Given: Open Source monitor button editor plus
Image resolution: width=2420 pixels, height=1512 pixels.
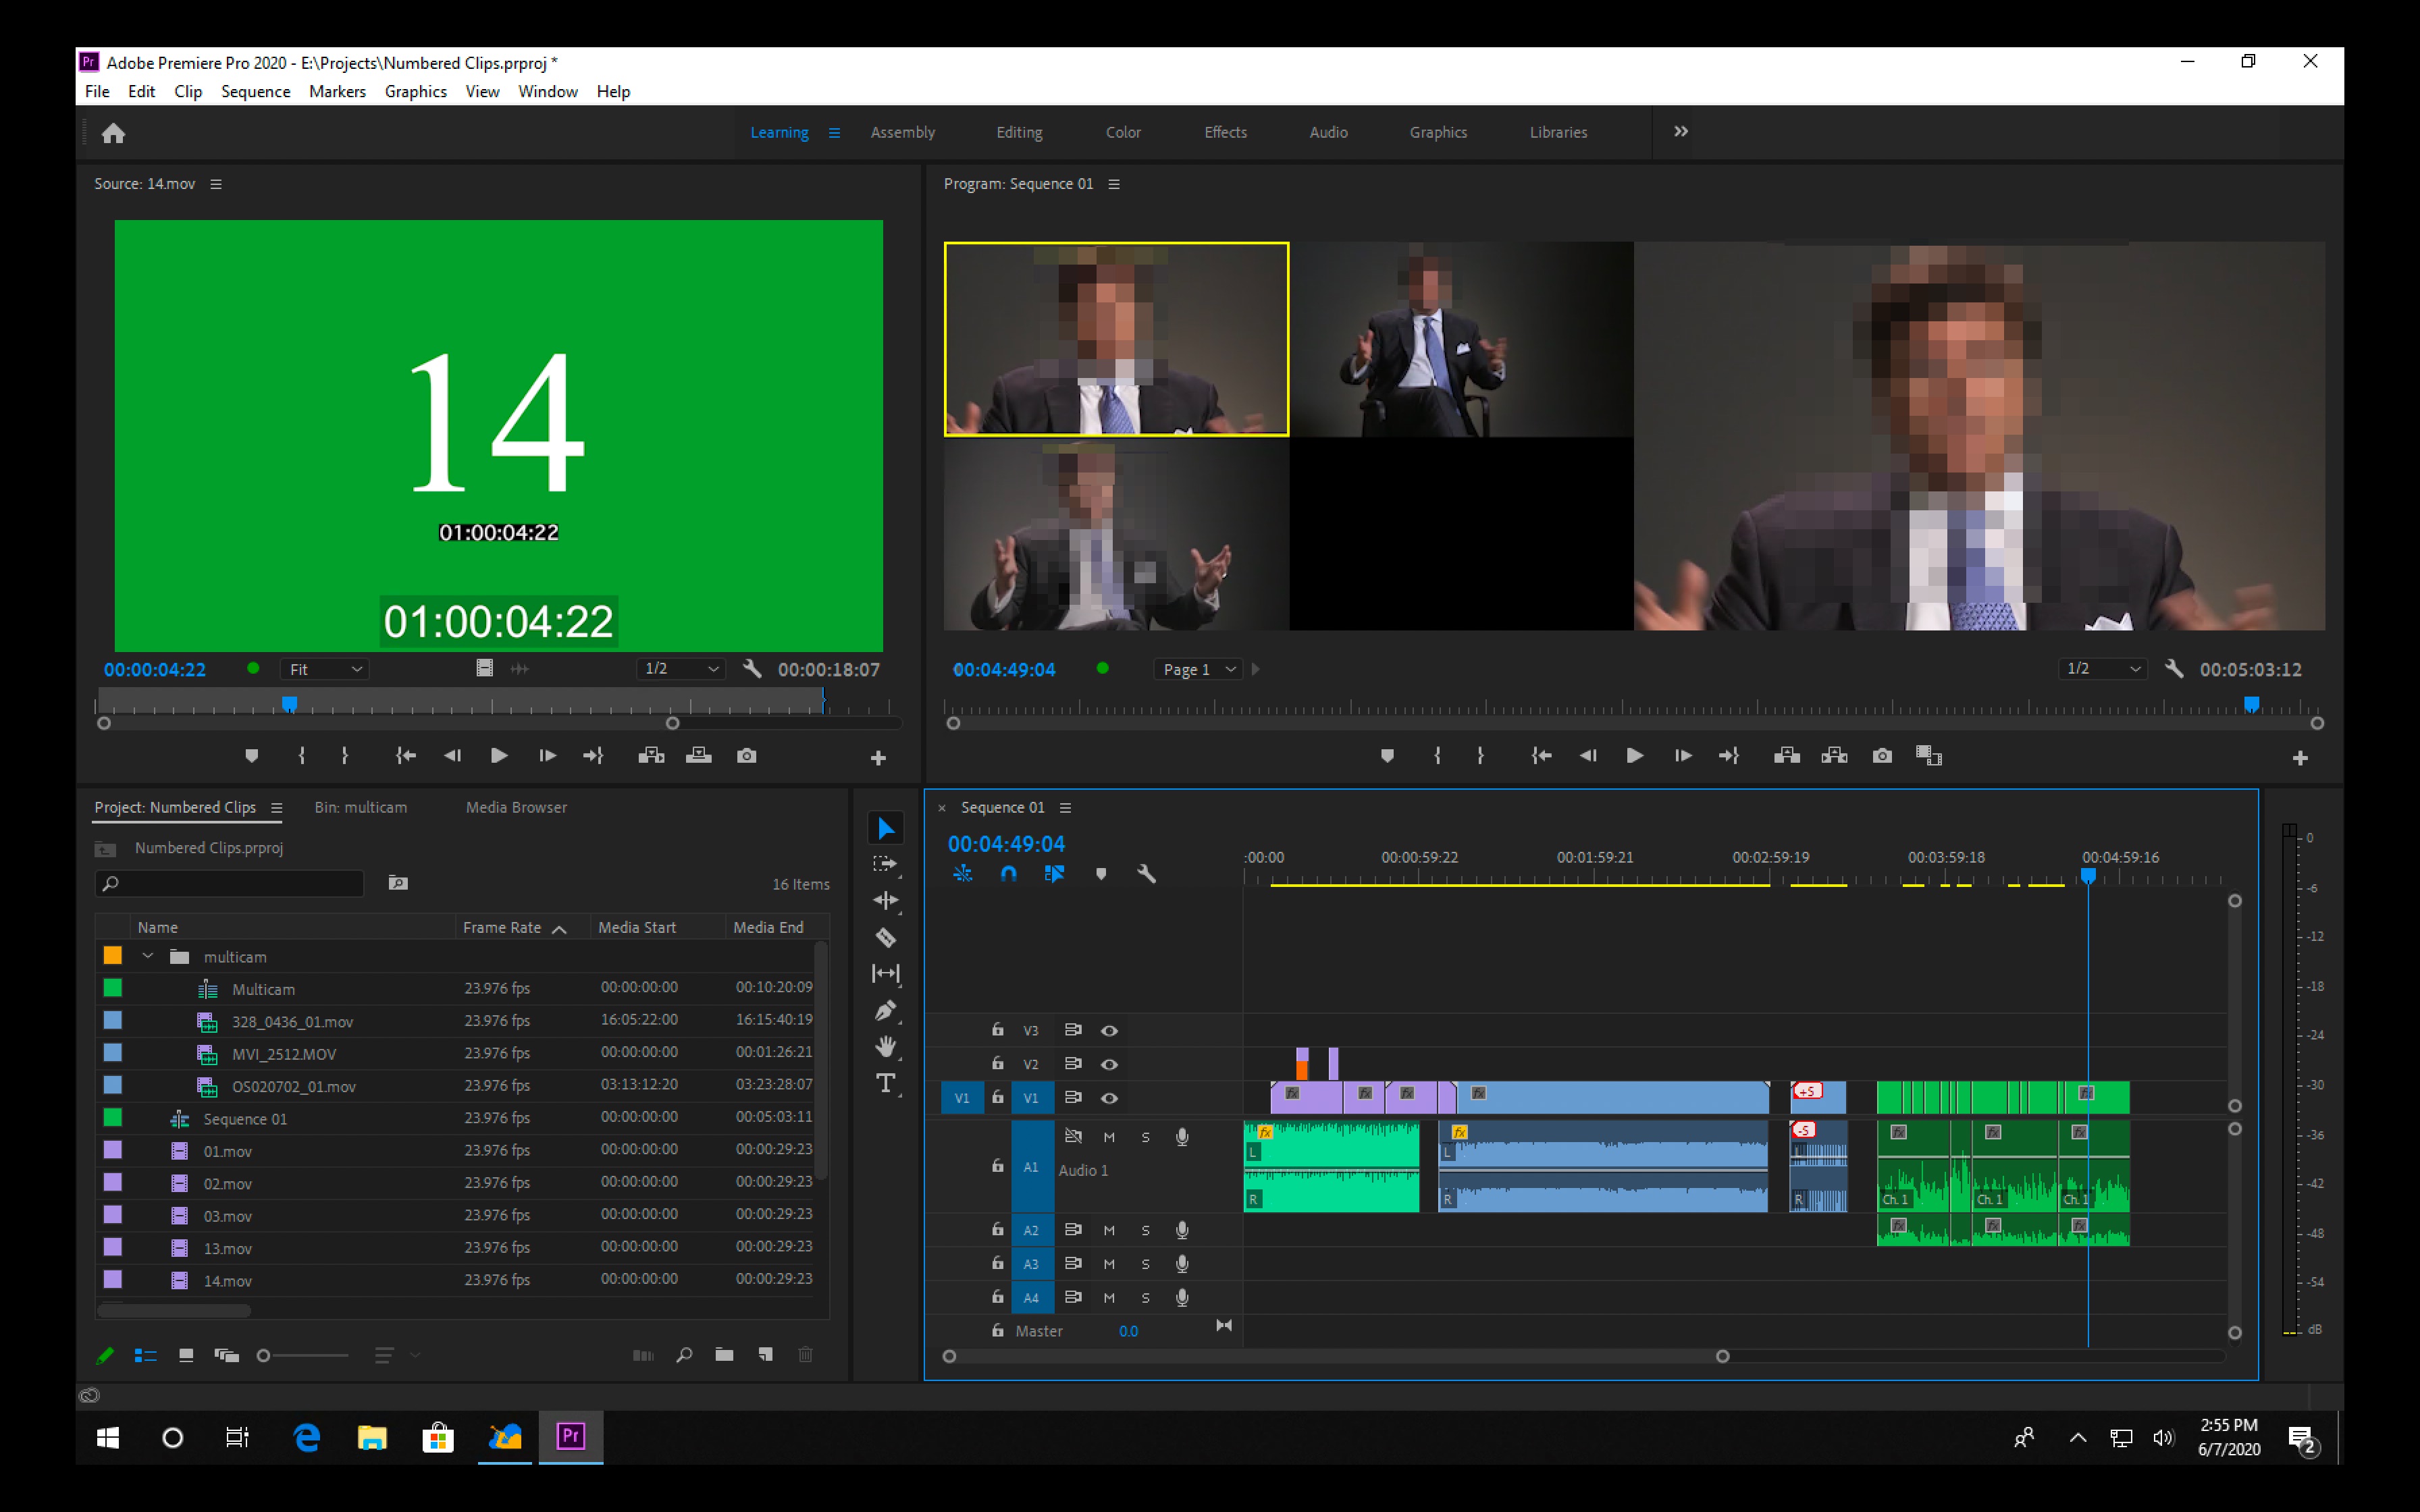Looking at the screenshot, I should pyautogui.click(x=878, y=758).
